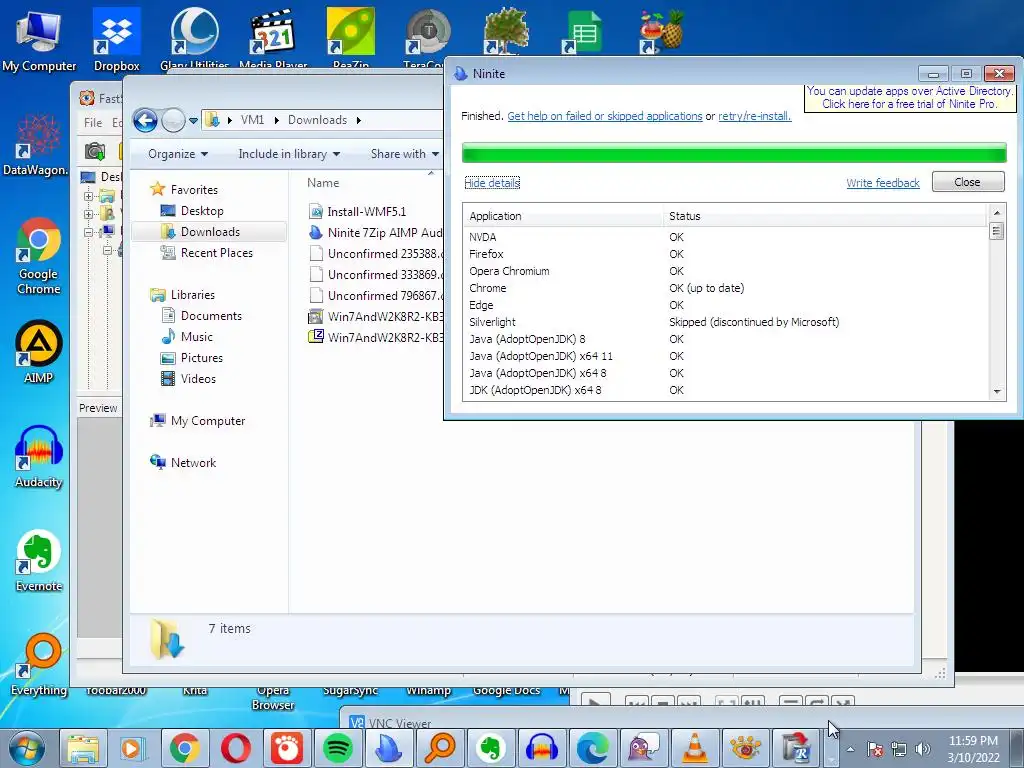
Task: Select My Computer in navigation pane
Action: 208,421
